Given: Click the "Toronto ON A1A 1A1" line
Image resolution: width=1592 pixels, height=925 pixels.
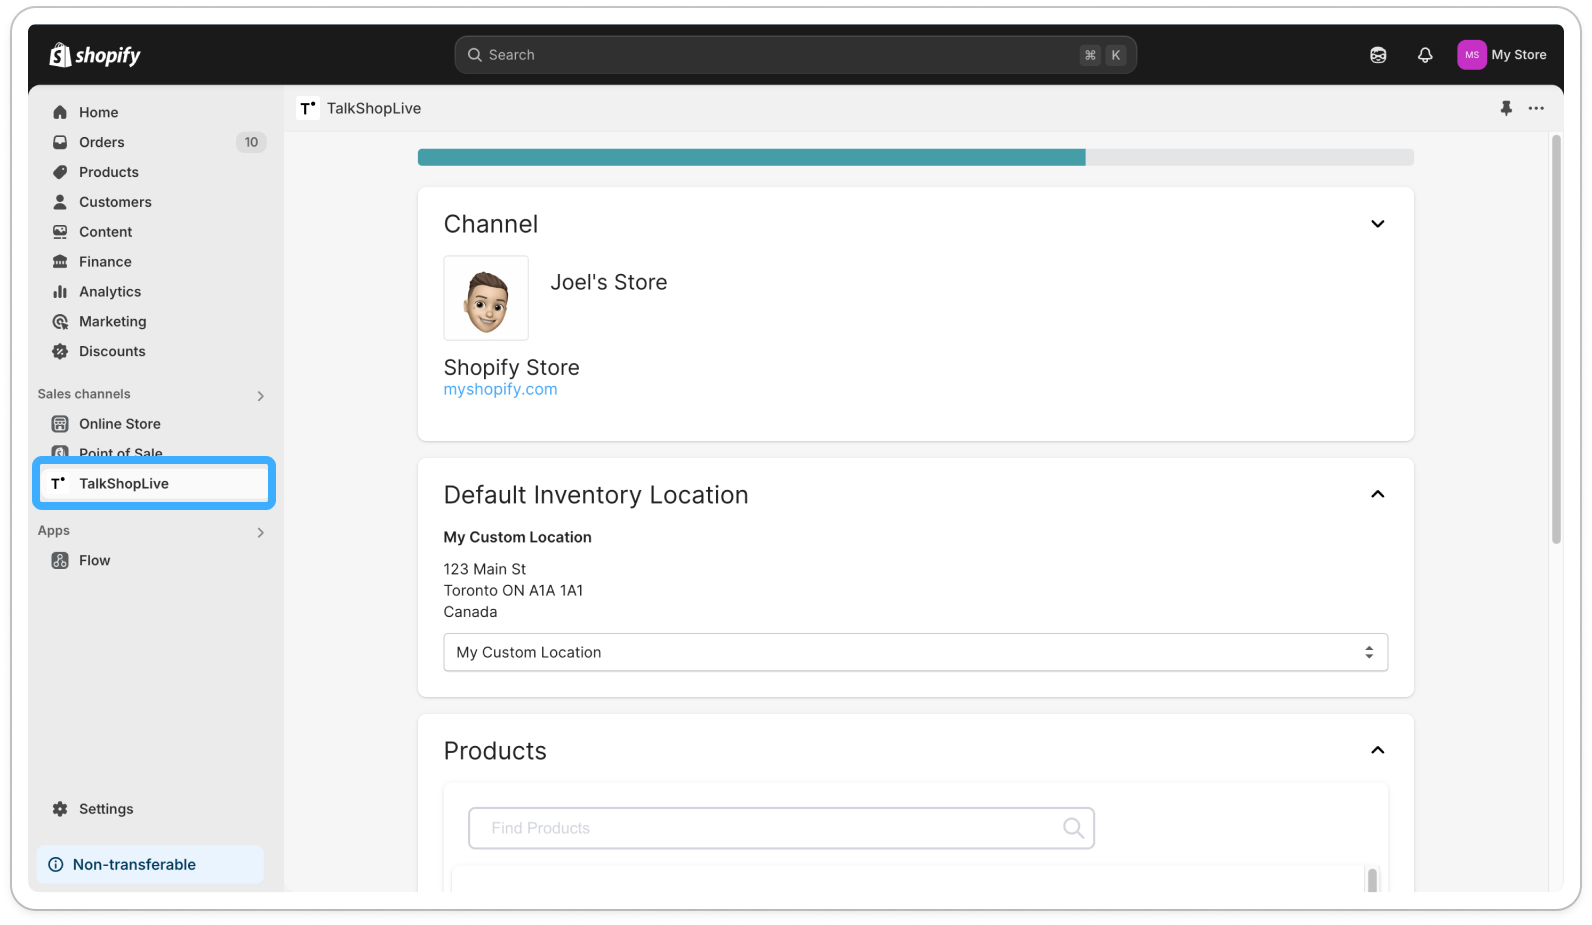Looking at the screenshot, I should click(513, 590).
